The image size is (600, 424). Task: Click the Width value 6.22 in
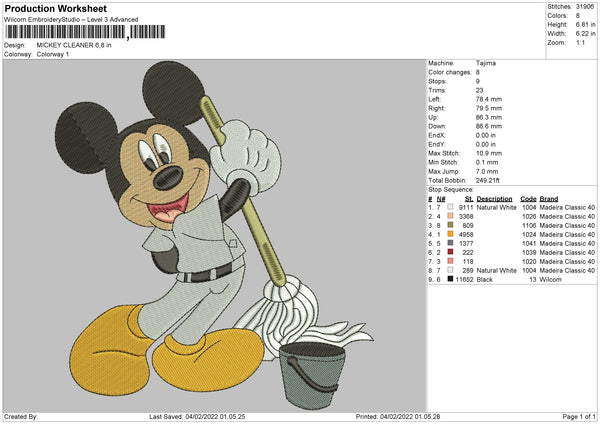tap(585, 34)
